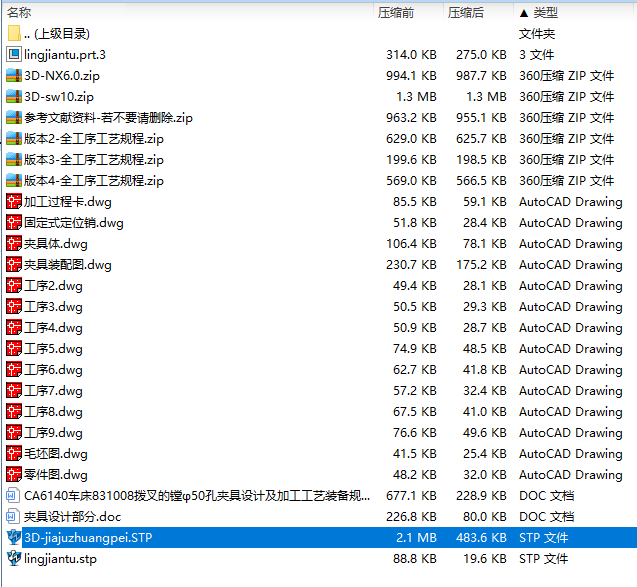Select file name 工序2.dwg
The width and height of the screenshot is (637, 587).
pyautogui.click(x=53, y=286)
